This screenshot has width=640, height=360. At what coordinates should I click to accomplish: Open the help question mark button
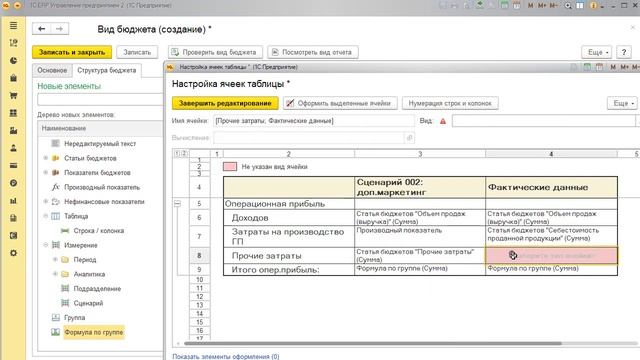click(x=623, y=52)
